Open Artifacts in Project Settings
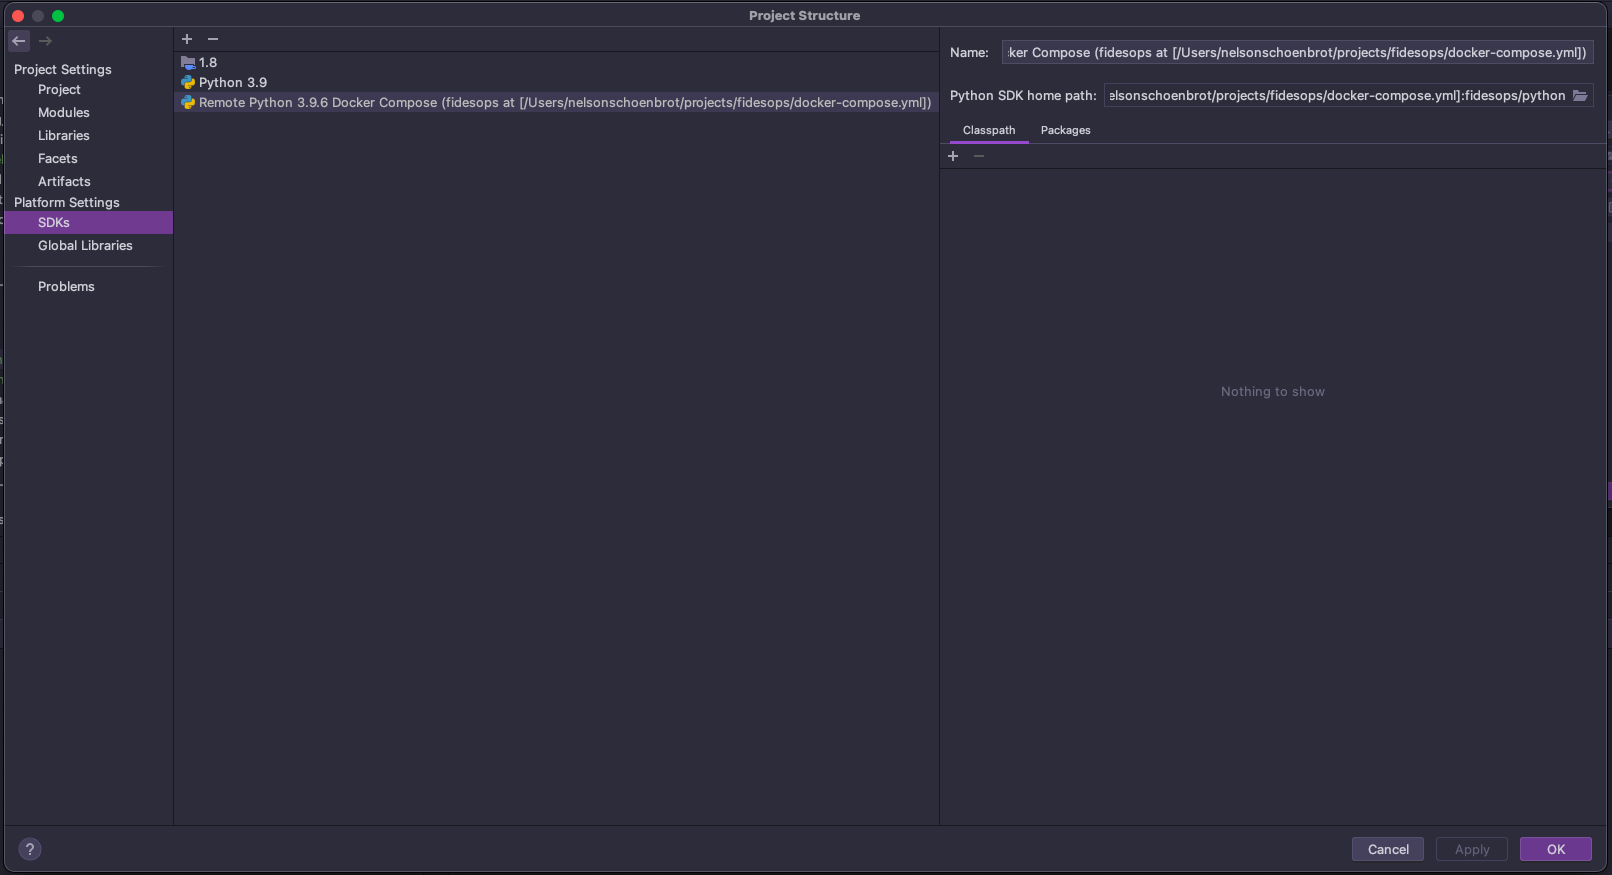Image resolution: width=1612 pixels, height=875 pixels. tap(64, 182)
